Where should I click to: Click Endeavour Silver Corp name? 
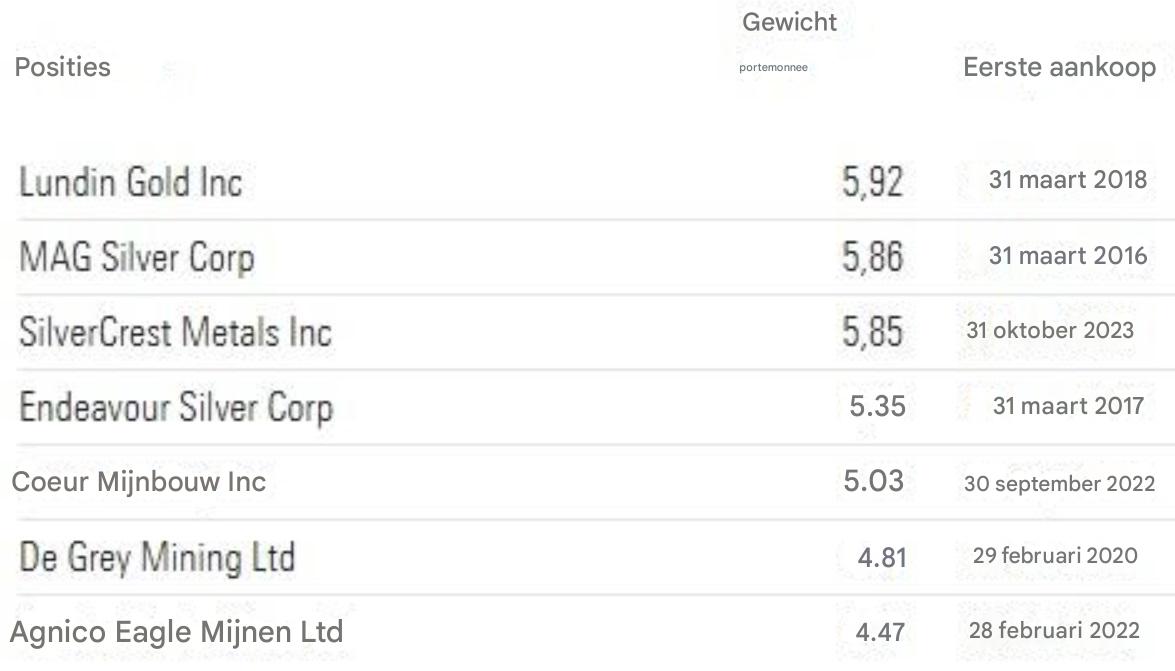[175, 407]
